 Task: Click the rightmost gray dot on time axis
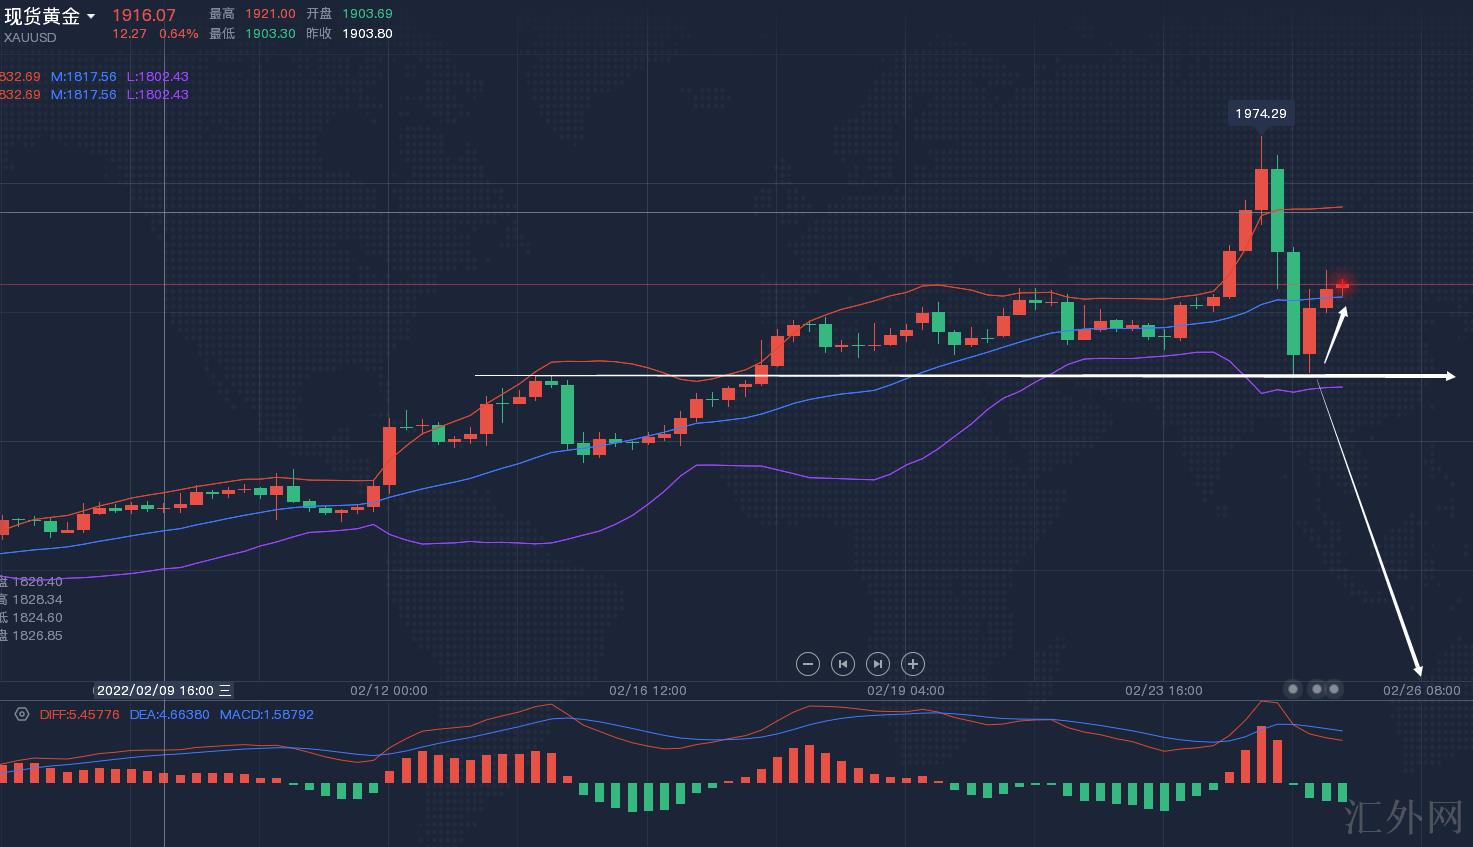coord(1334,689)
